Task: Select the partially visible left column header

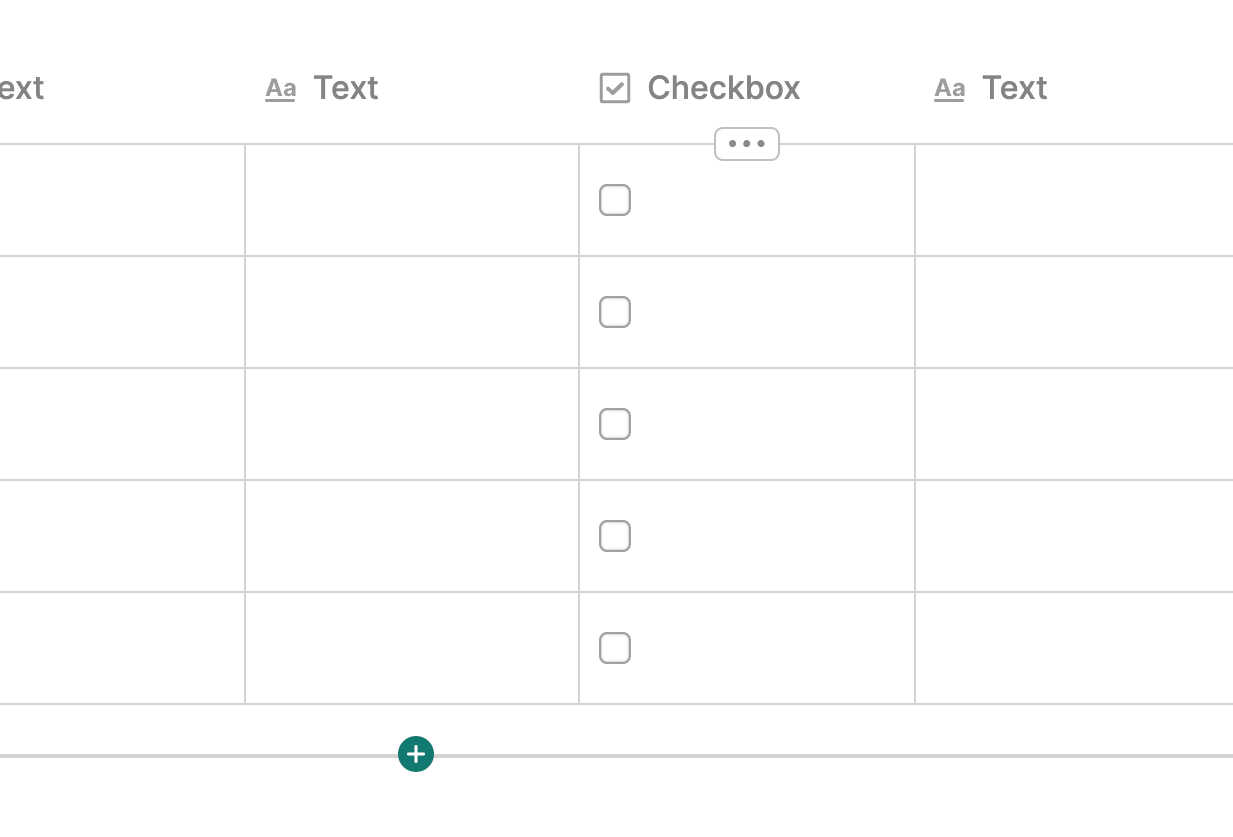Action: pos(21,88)
